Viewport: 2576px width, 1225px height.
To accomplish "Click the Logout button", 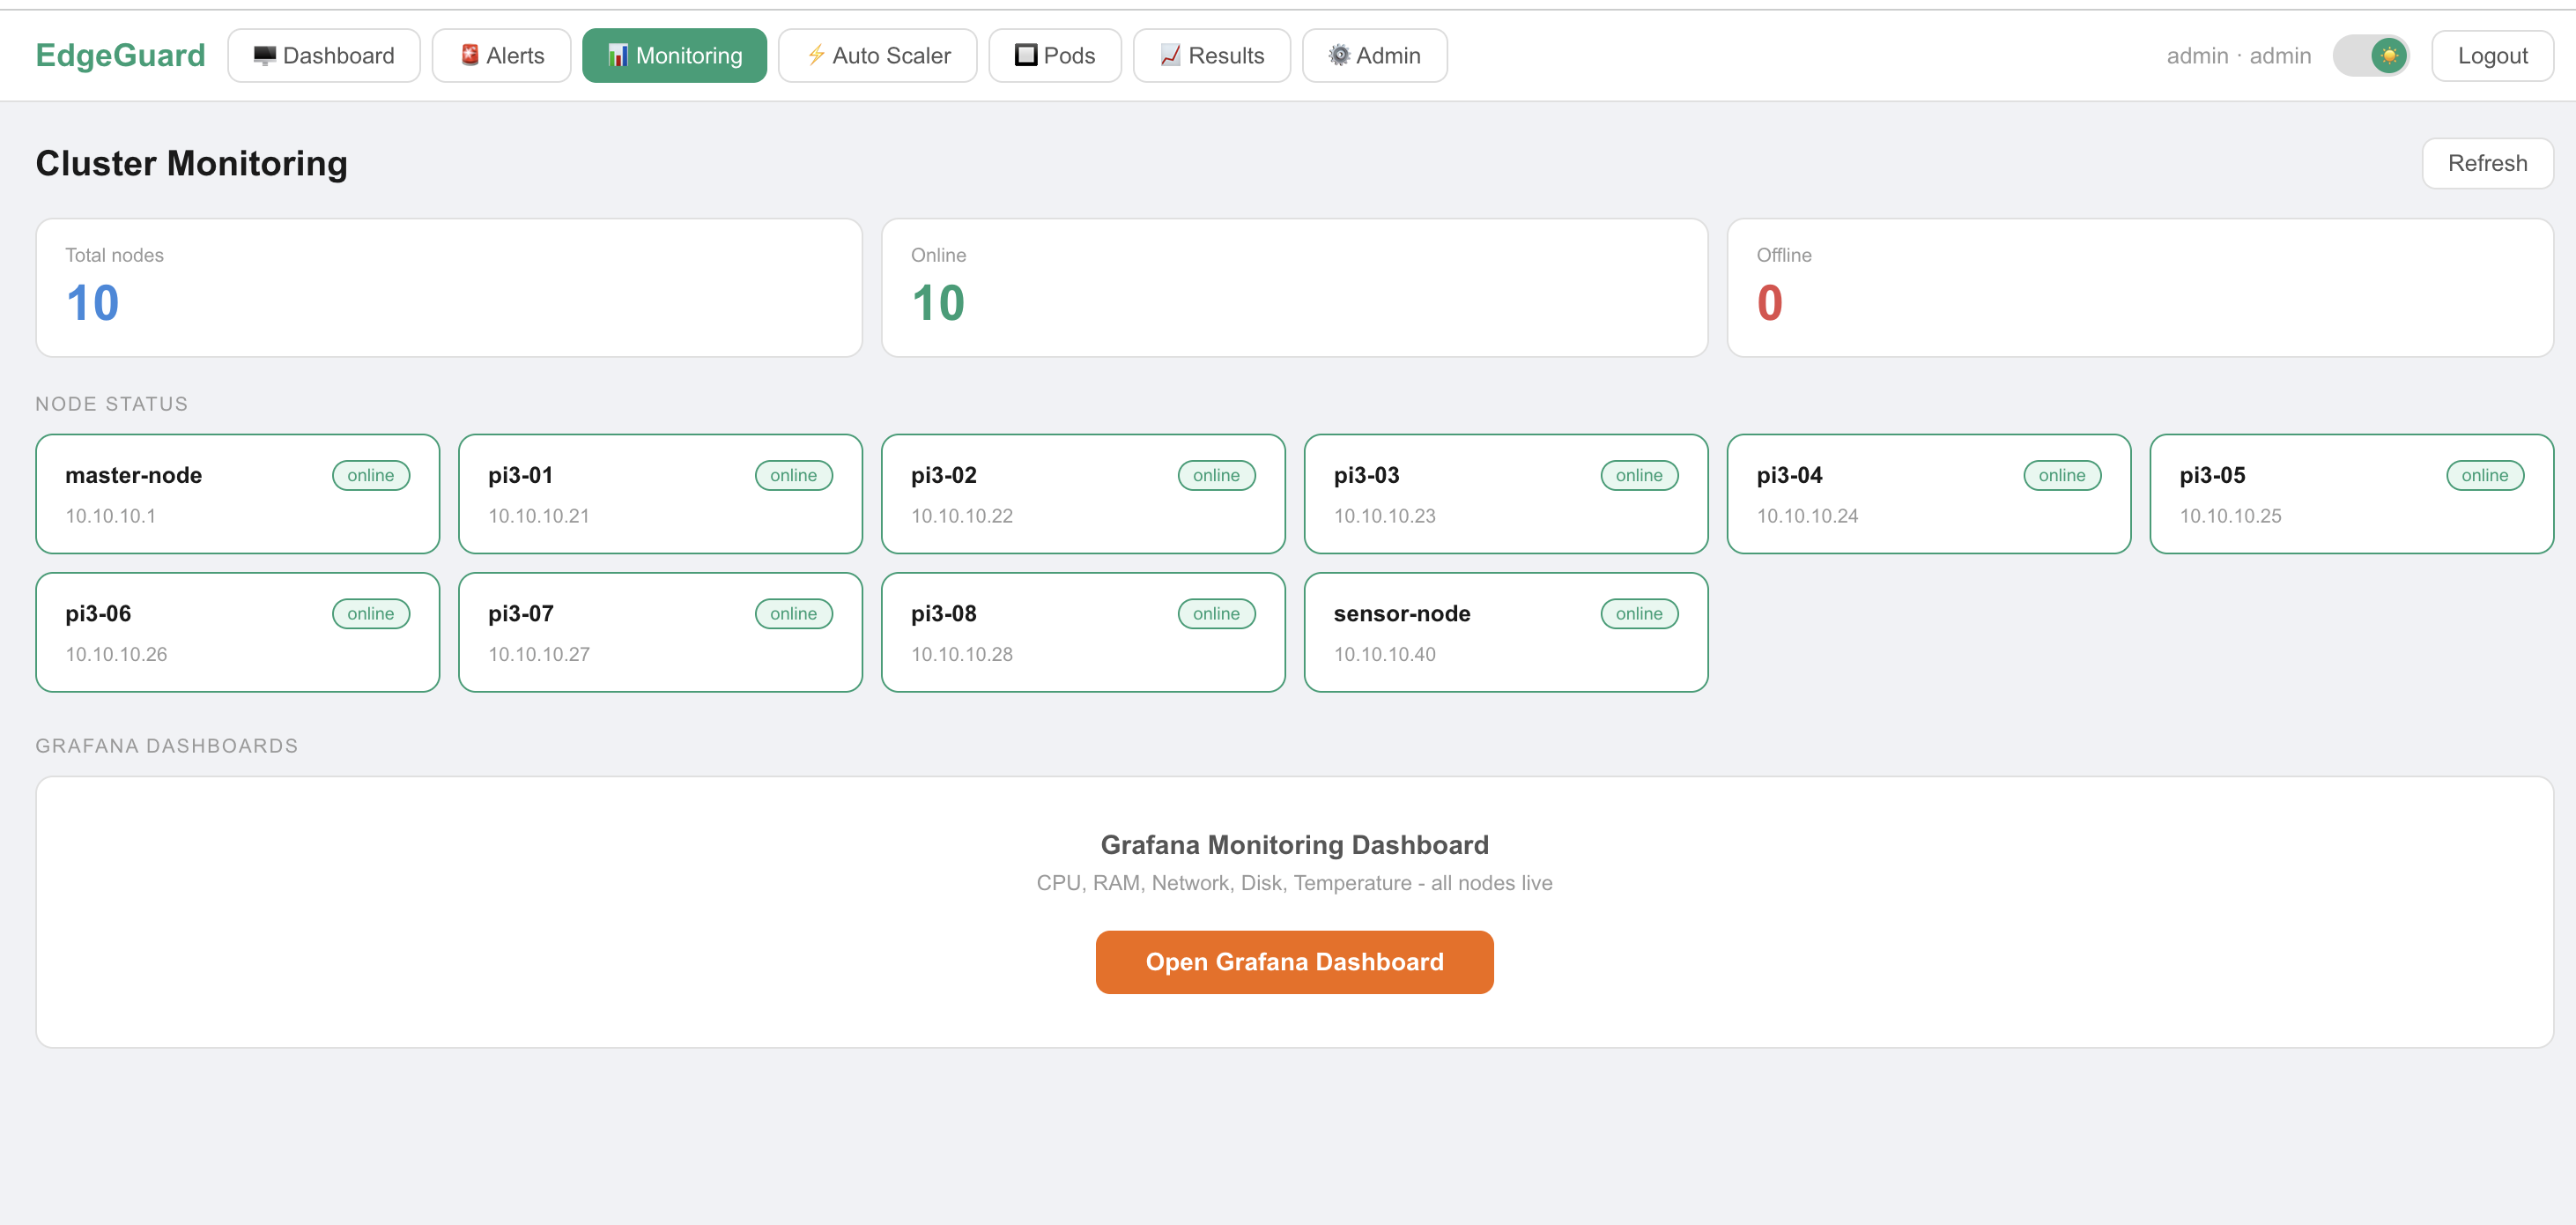I will click(x=2492, y=56).
